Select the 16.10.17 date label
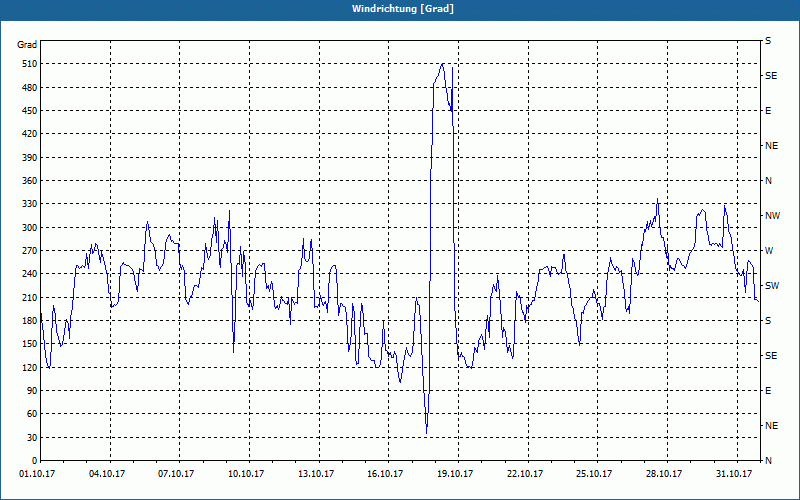 pos(385,474)
